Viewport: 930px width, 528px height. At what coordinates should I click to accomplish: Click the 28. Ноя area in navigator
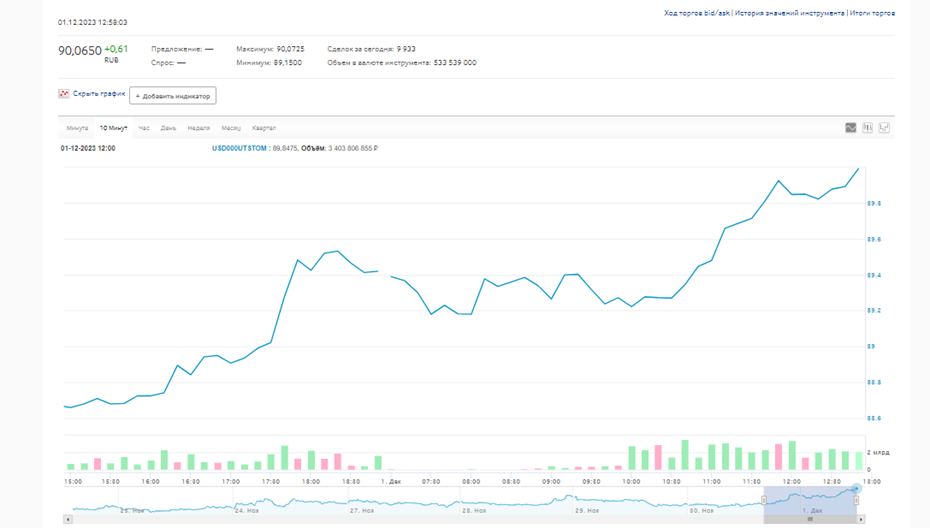pos(474,510)
